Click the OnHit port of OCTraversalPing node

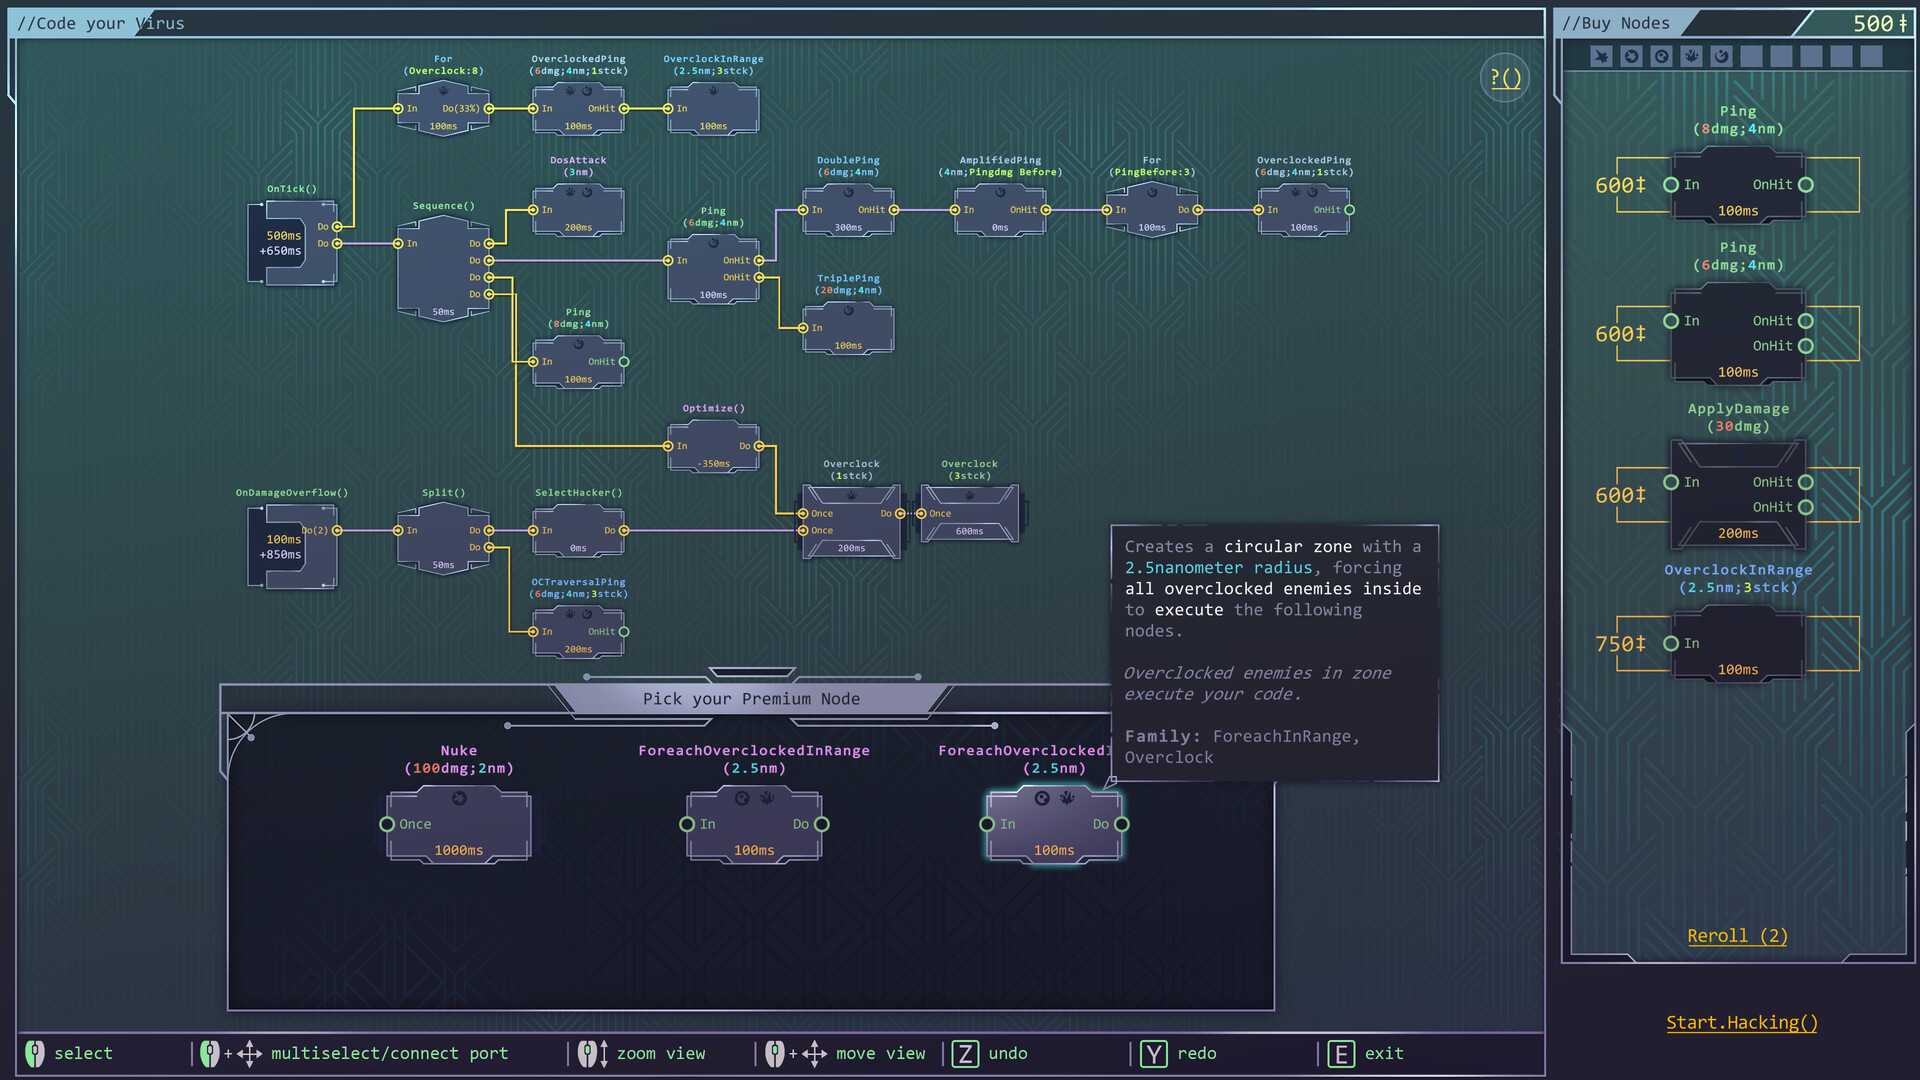[624, 632]
